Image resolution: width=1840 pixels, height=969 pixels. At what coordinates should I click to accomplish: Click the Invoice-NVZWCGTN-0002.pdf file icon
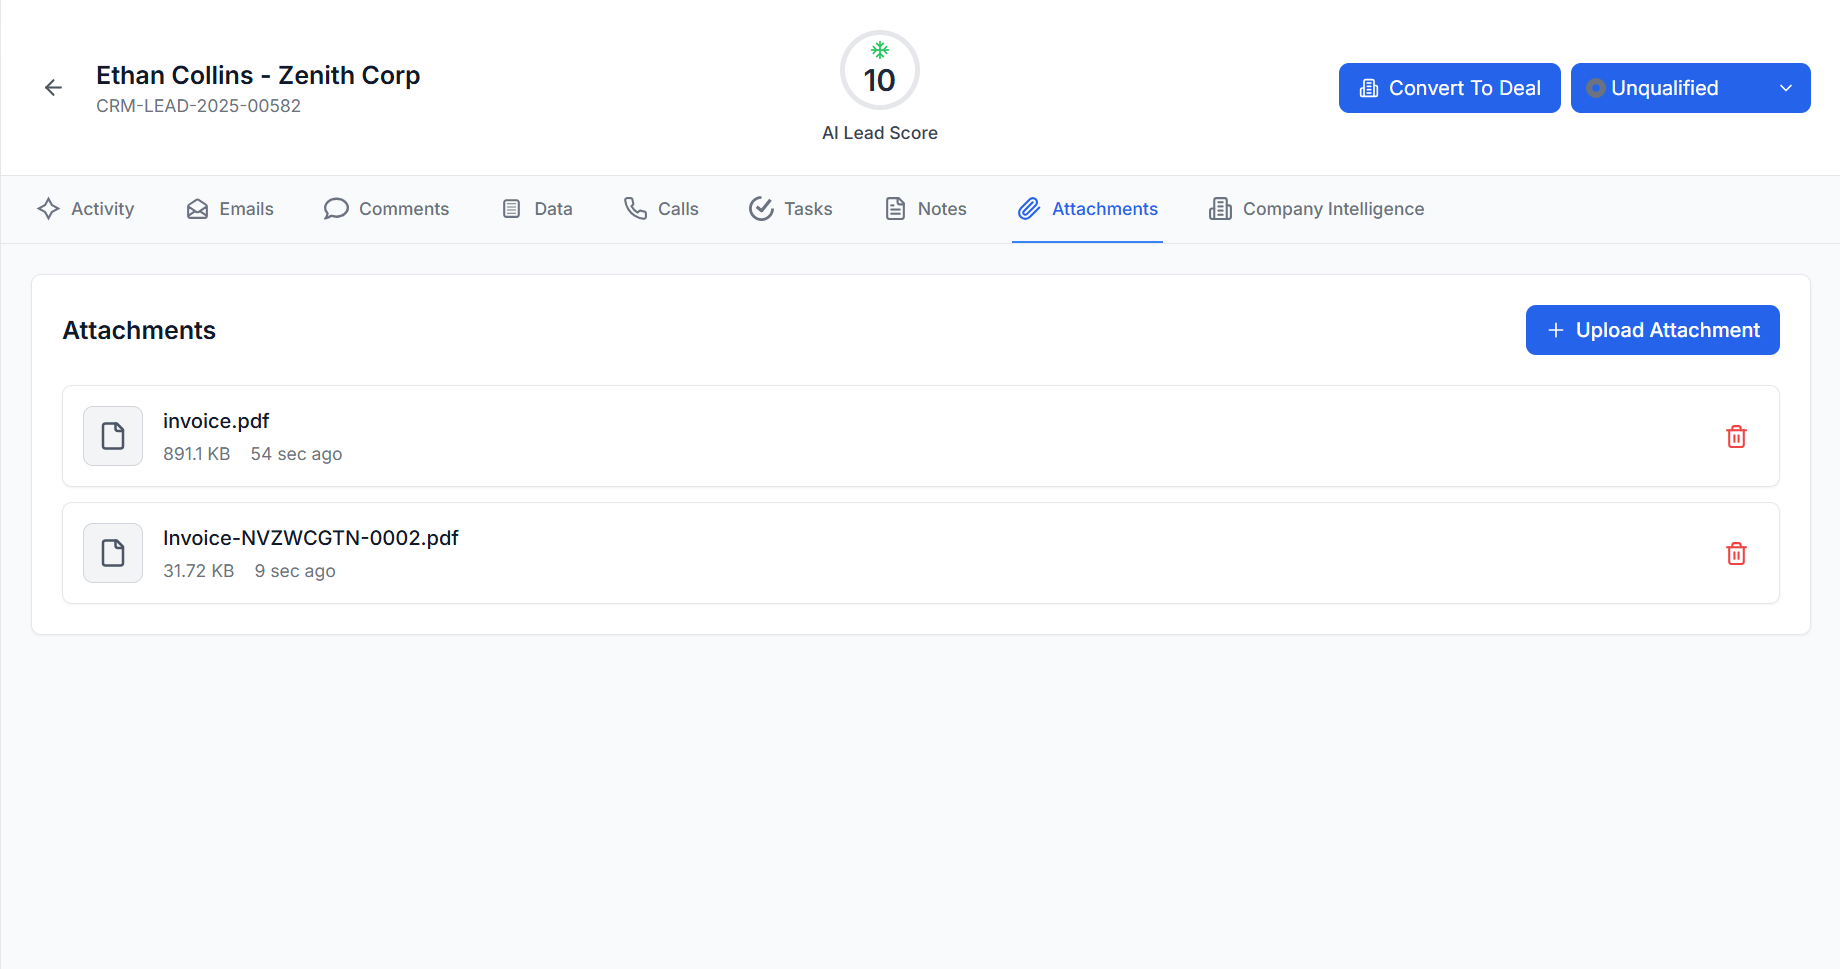click(x=113, y=553)
